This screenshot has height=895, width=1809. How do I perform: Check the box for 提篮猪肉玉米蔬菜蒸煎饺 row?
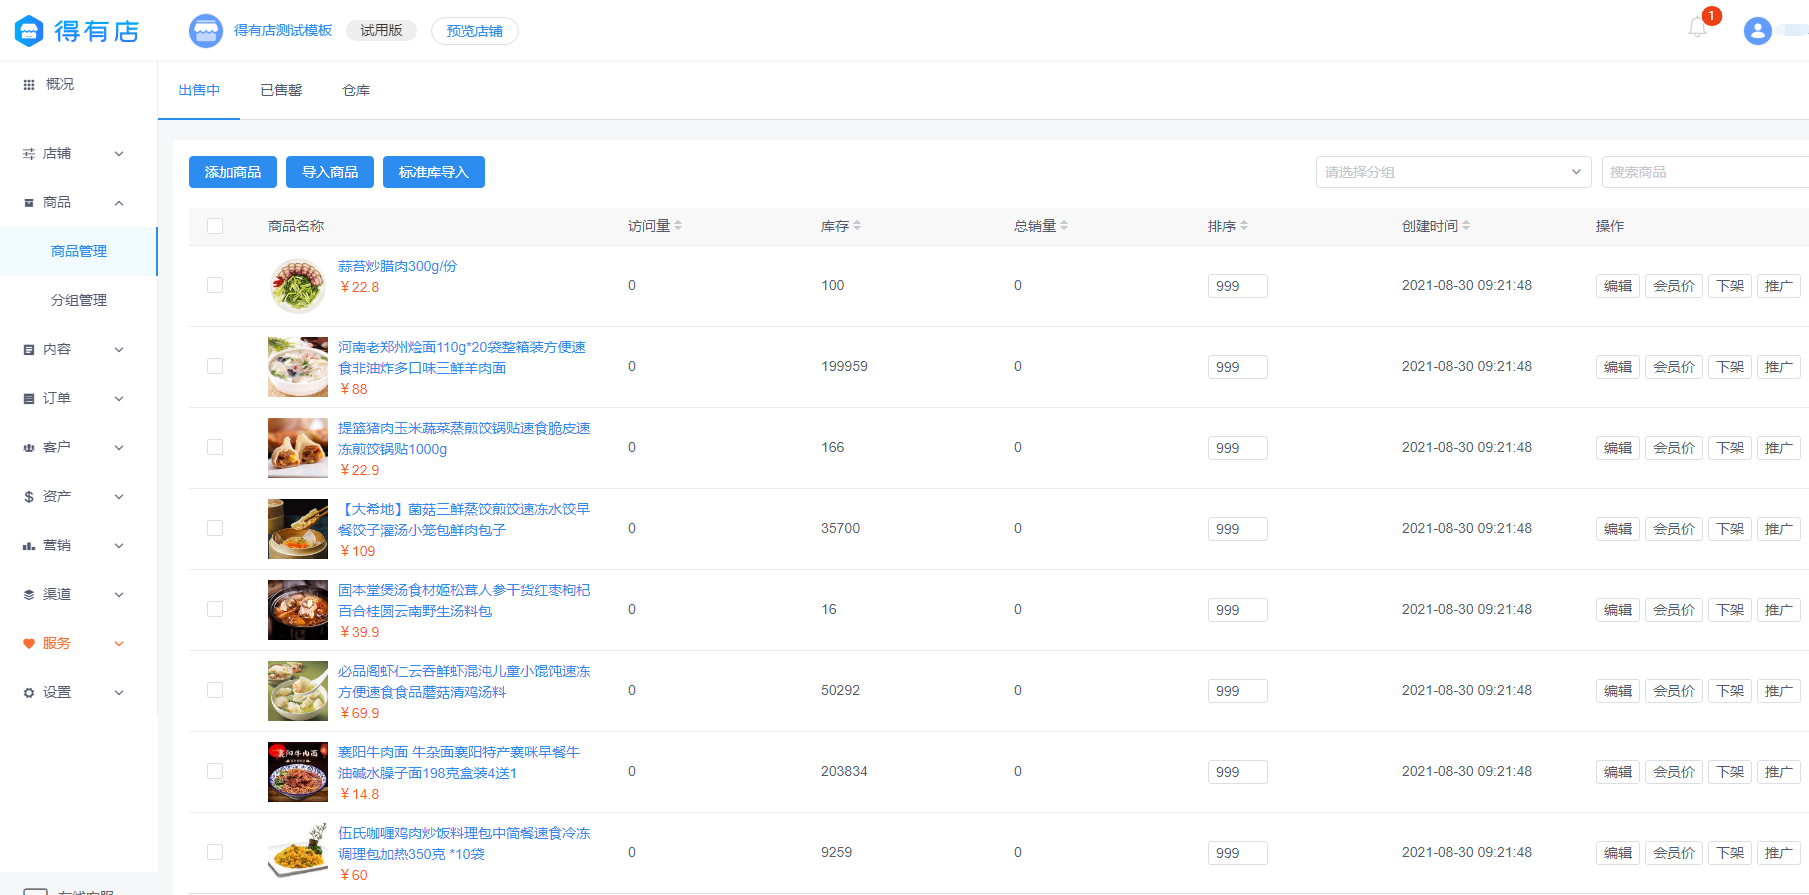click(215, 447)
